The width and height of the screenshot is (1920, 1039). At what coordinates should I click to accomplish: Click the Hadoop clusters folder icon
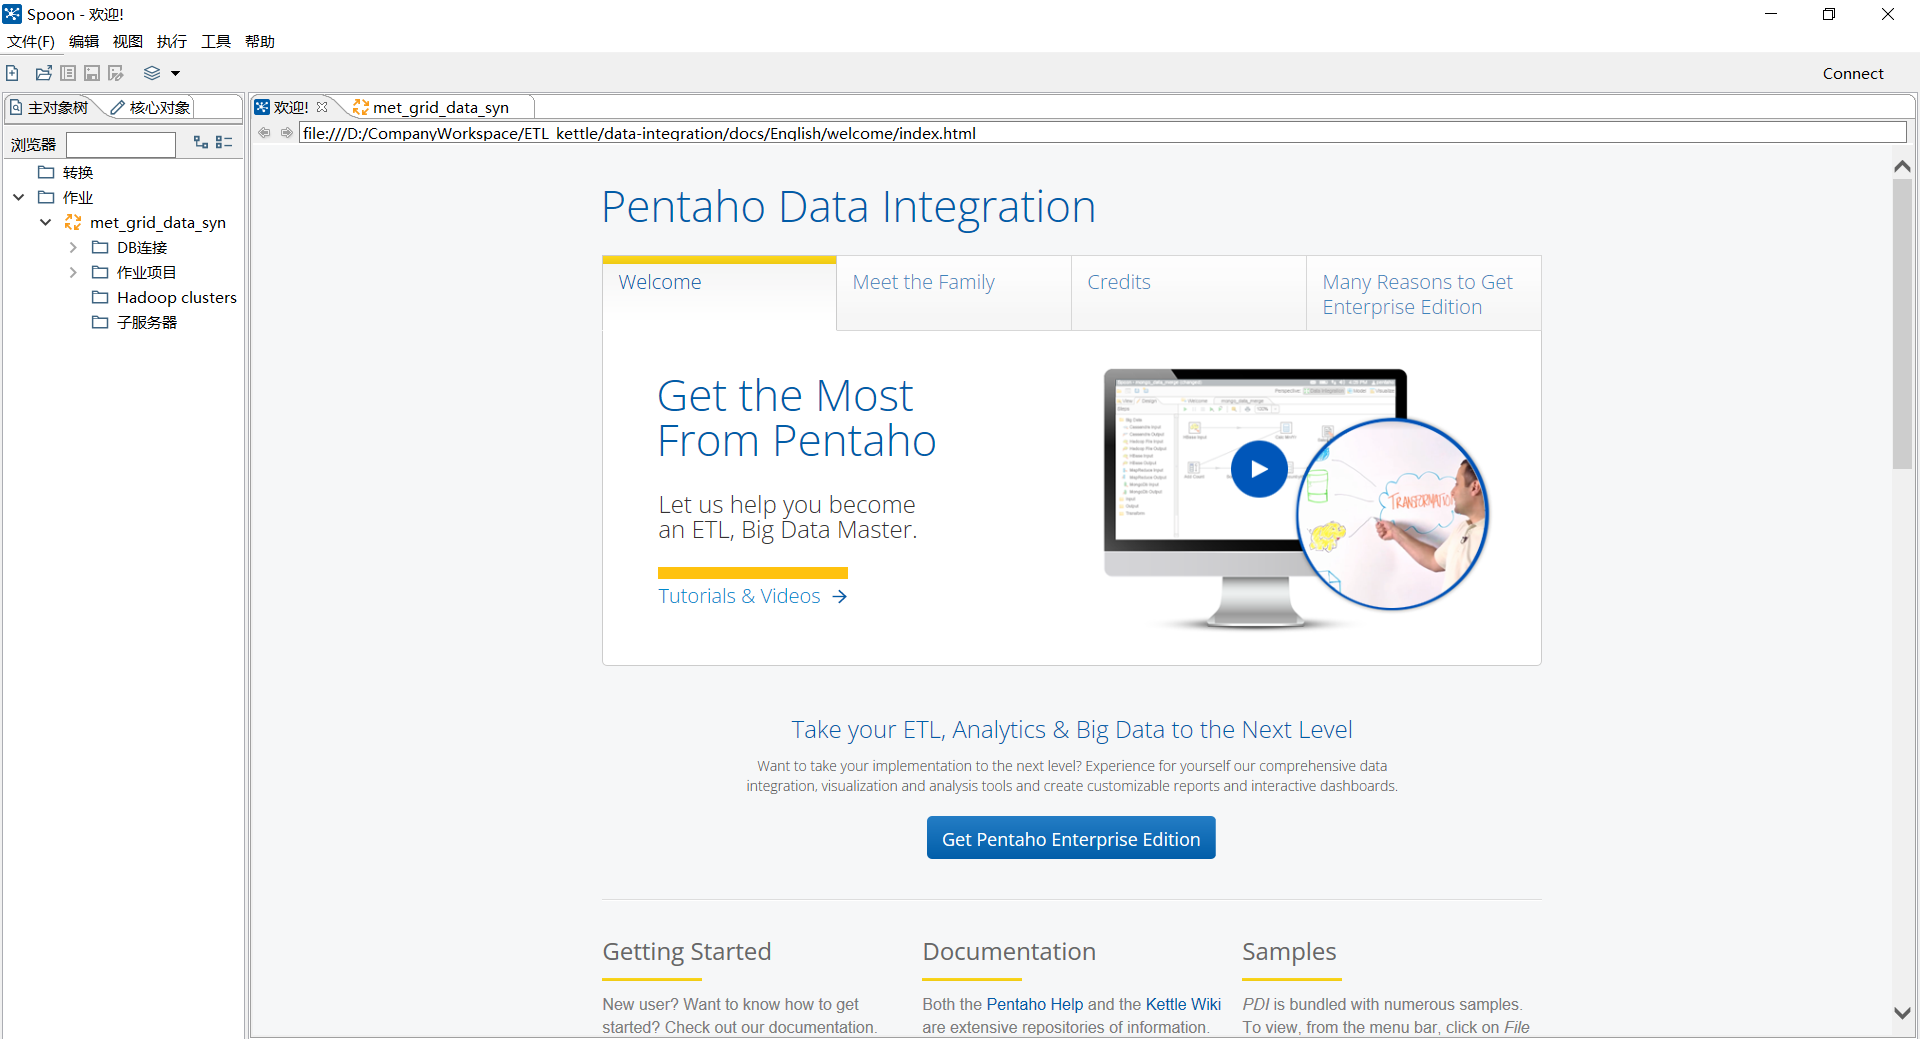(100, 297)
